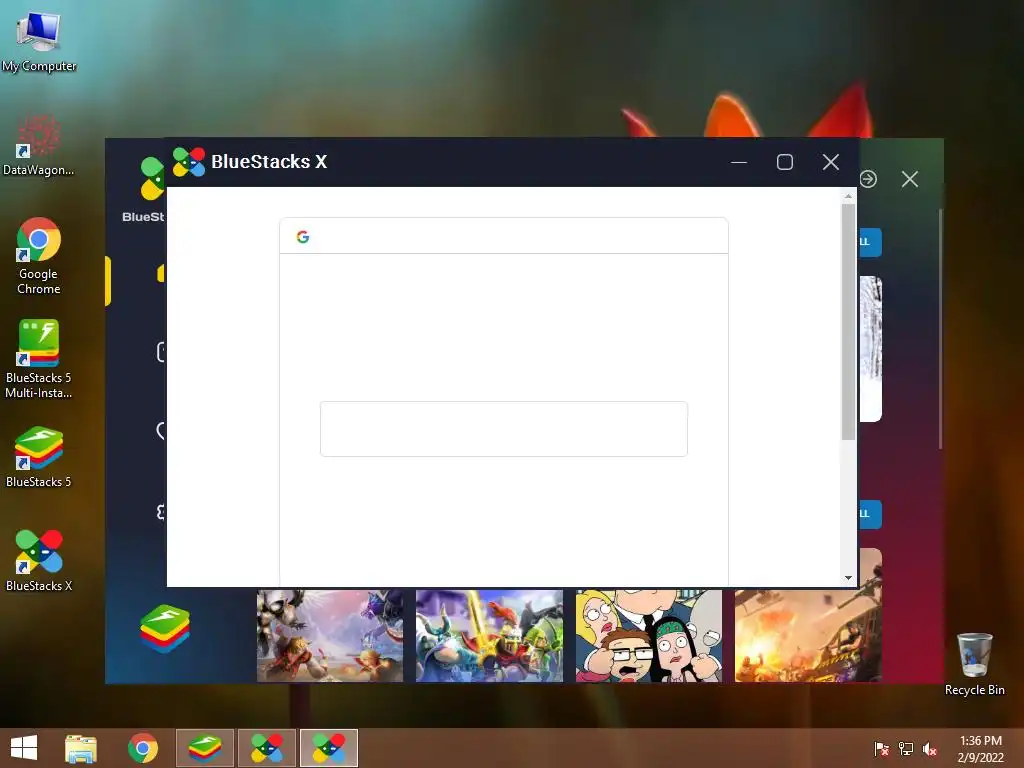The image size is (1024, 768).
Task: Open the fantasy warriors game thumbnail
Action: pyautogui.click(x=330, y=636)
